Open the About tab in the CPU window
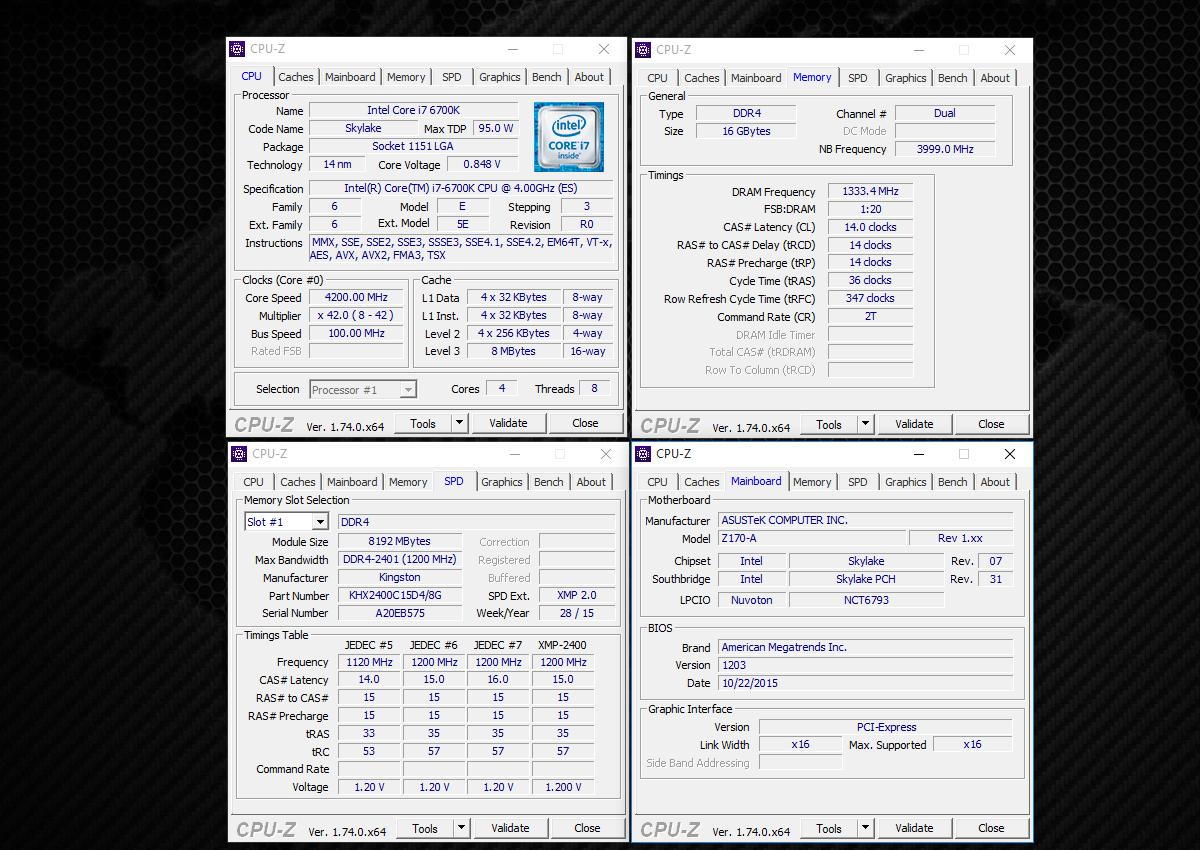 [x=589, y=77]
